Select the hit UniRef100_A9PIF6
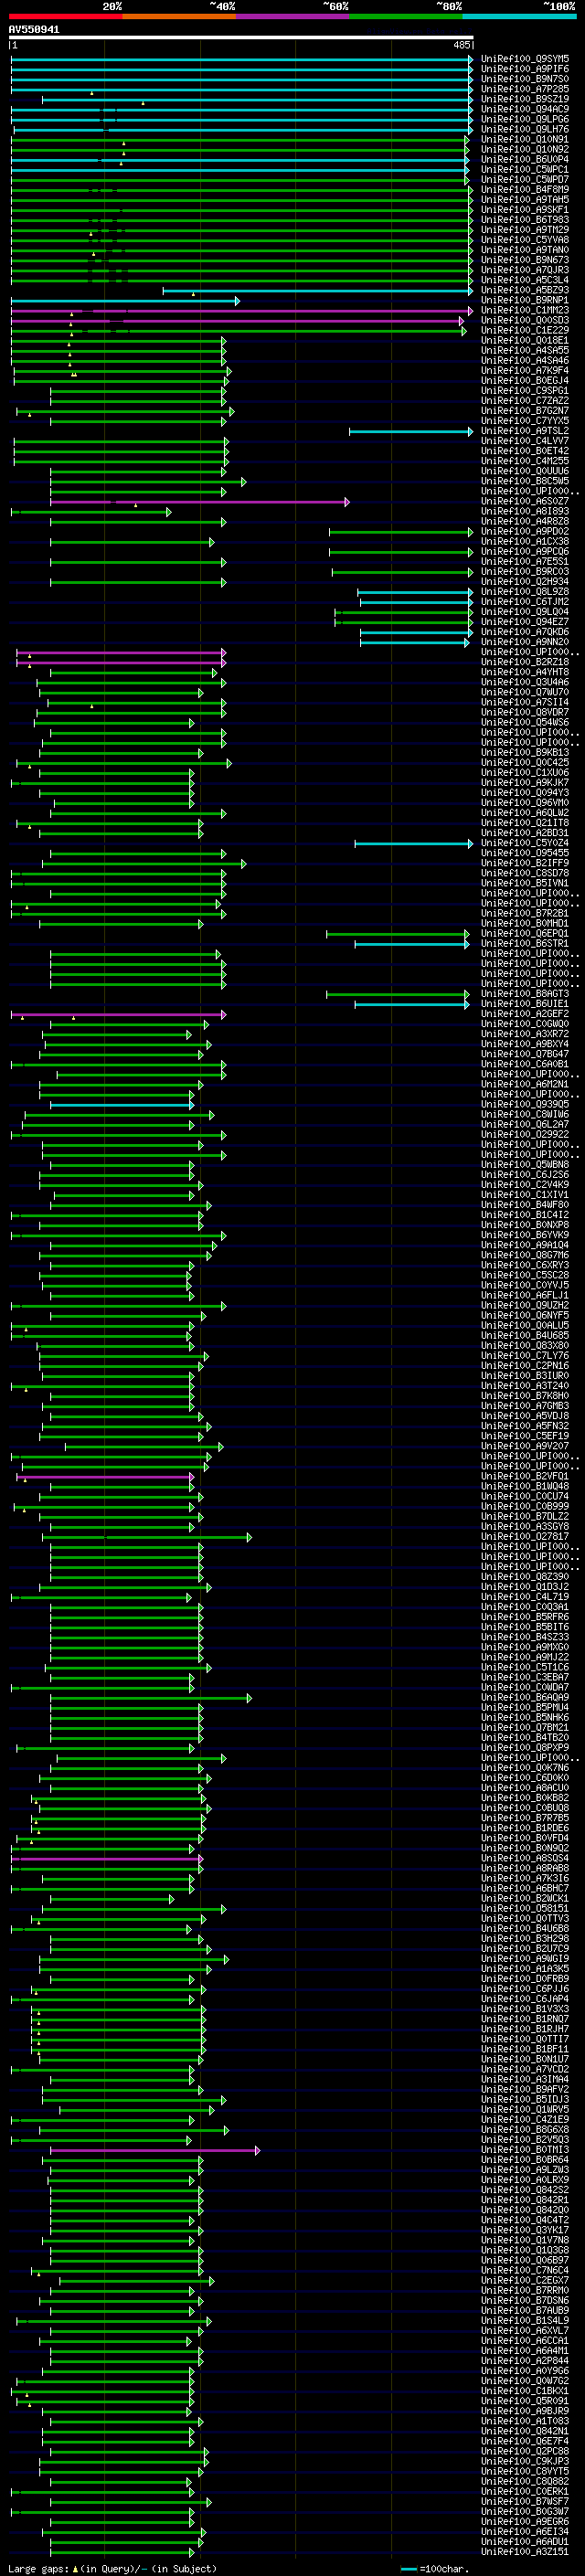Viewport: 585px width, 2576px height. coord(525,69)
